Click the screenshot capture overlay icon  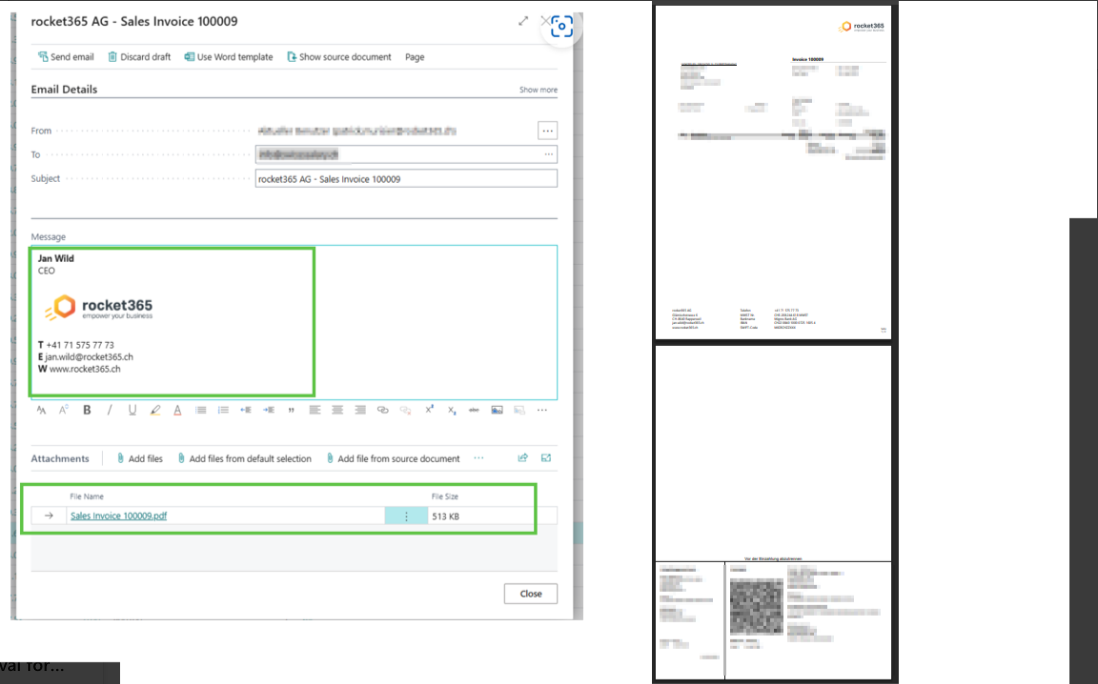pos(562,27)
